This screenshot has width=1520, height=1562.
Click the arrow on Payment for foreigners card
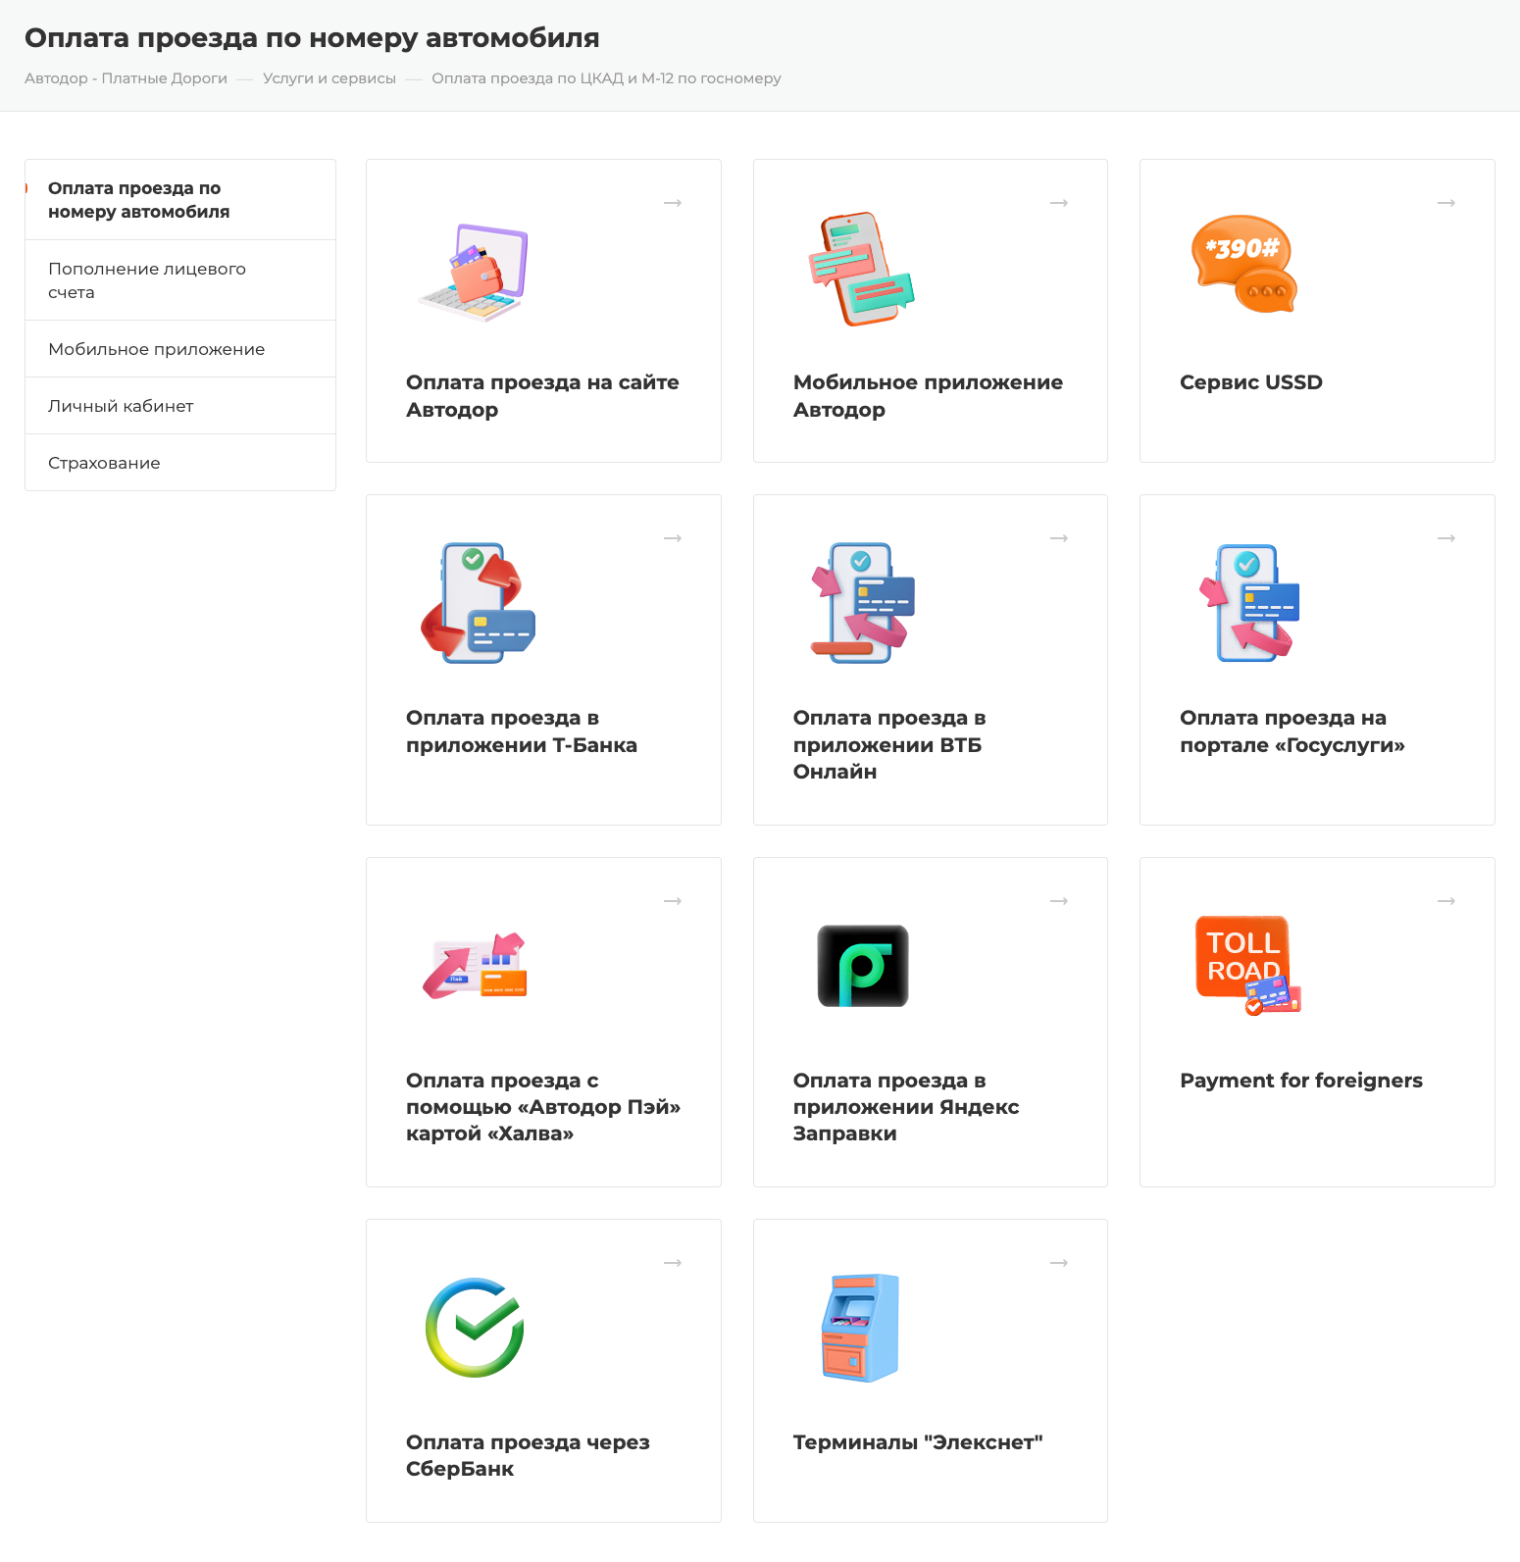(x=1446, y=901)
